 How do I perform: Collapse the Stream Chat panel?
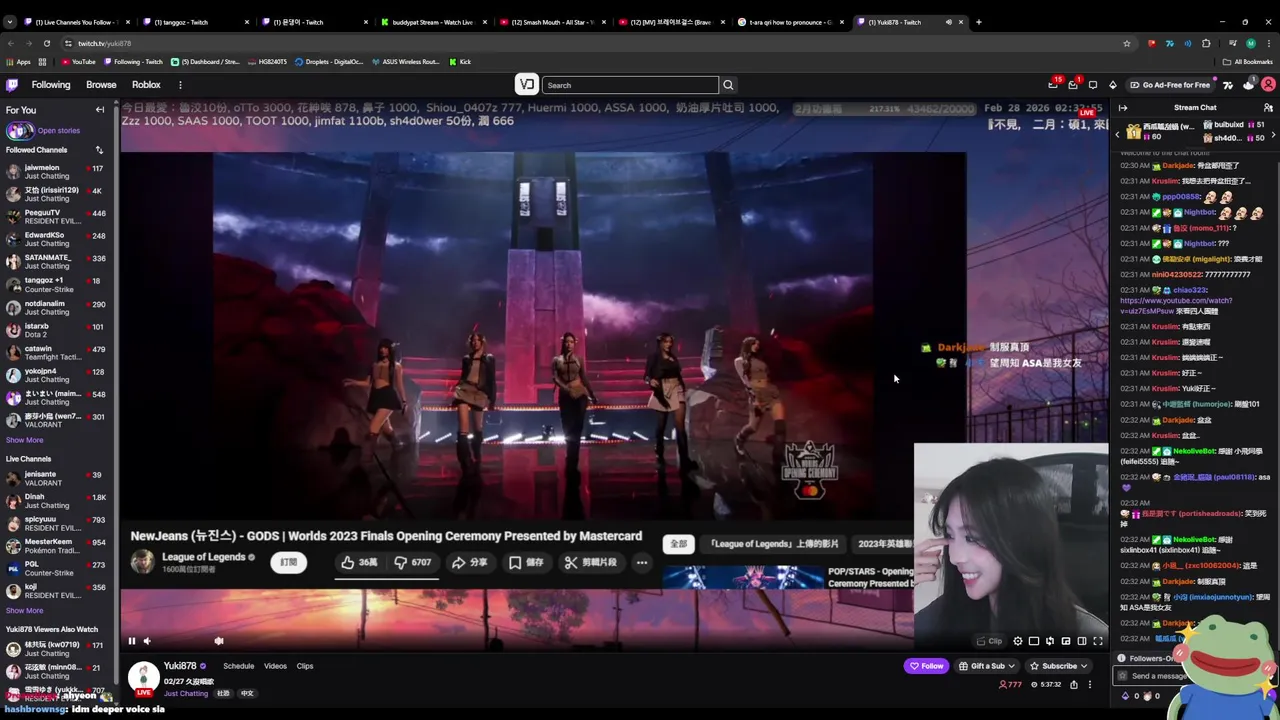point(1123,108)
